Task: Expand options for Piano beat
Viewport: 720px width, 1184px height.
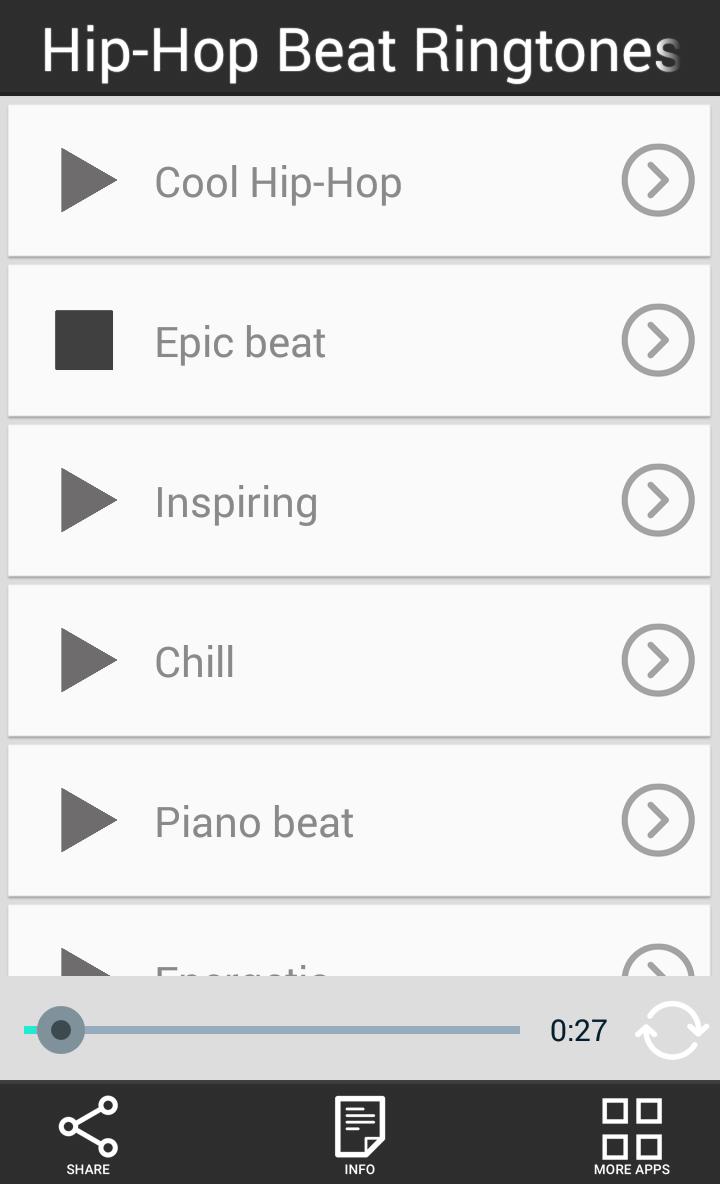Action: [x=657, y=820]
